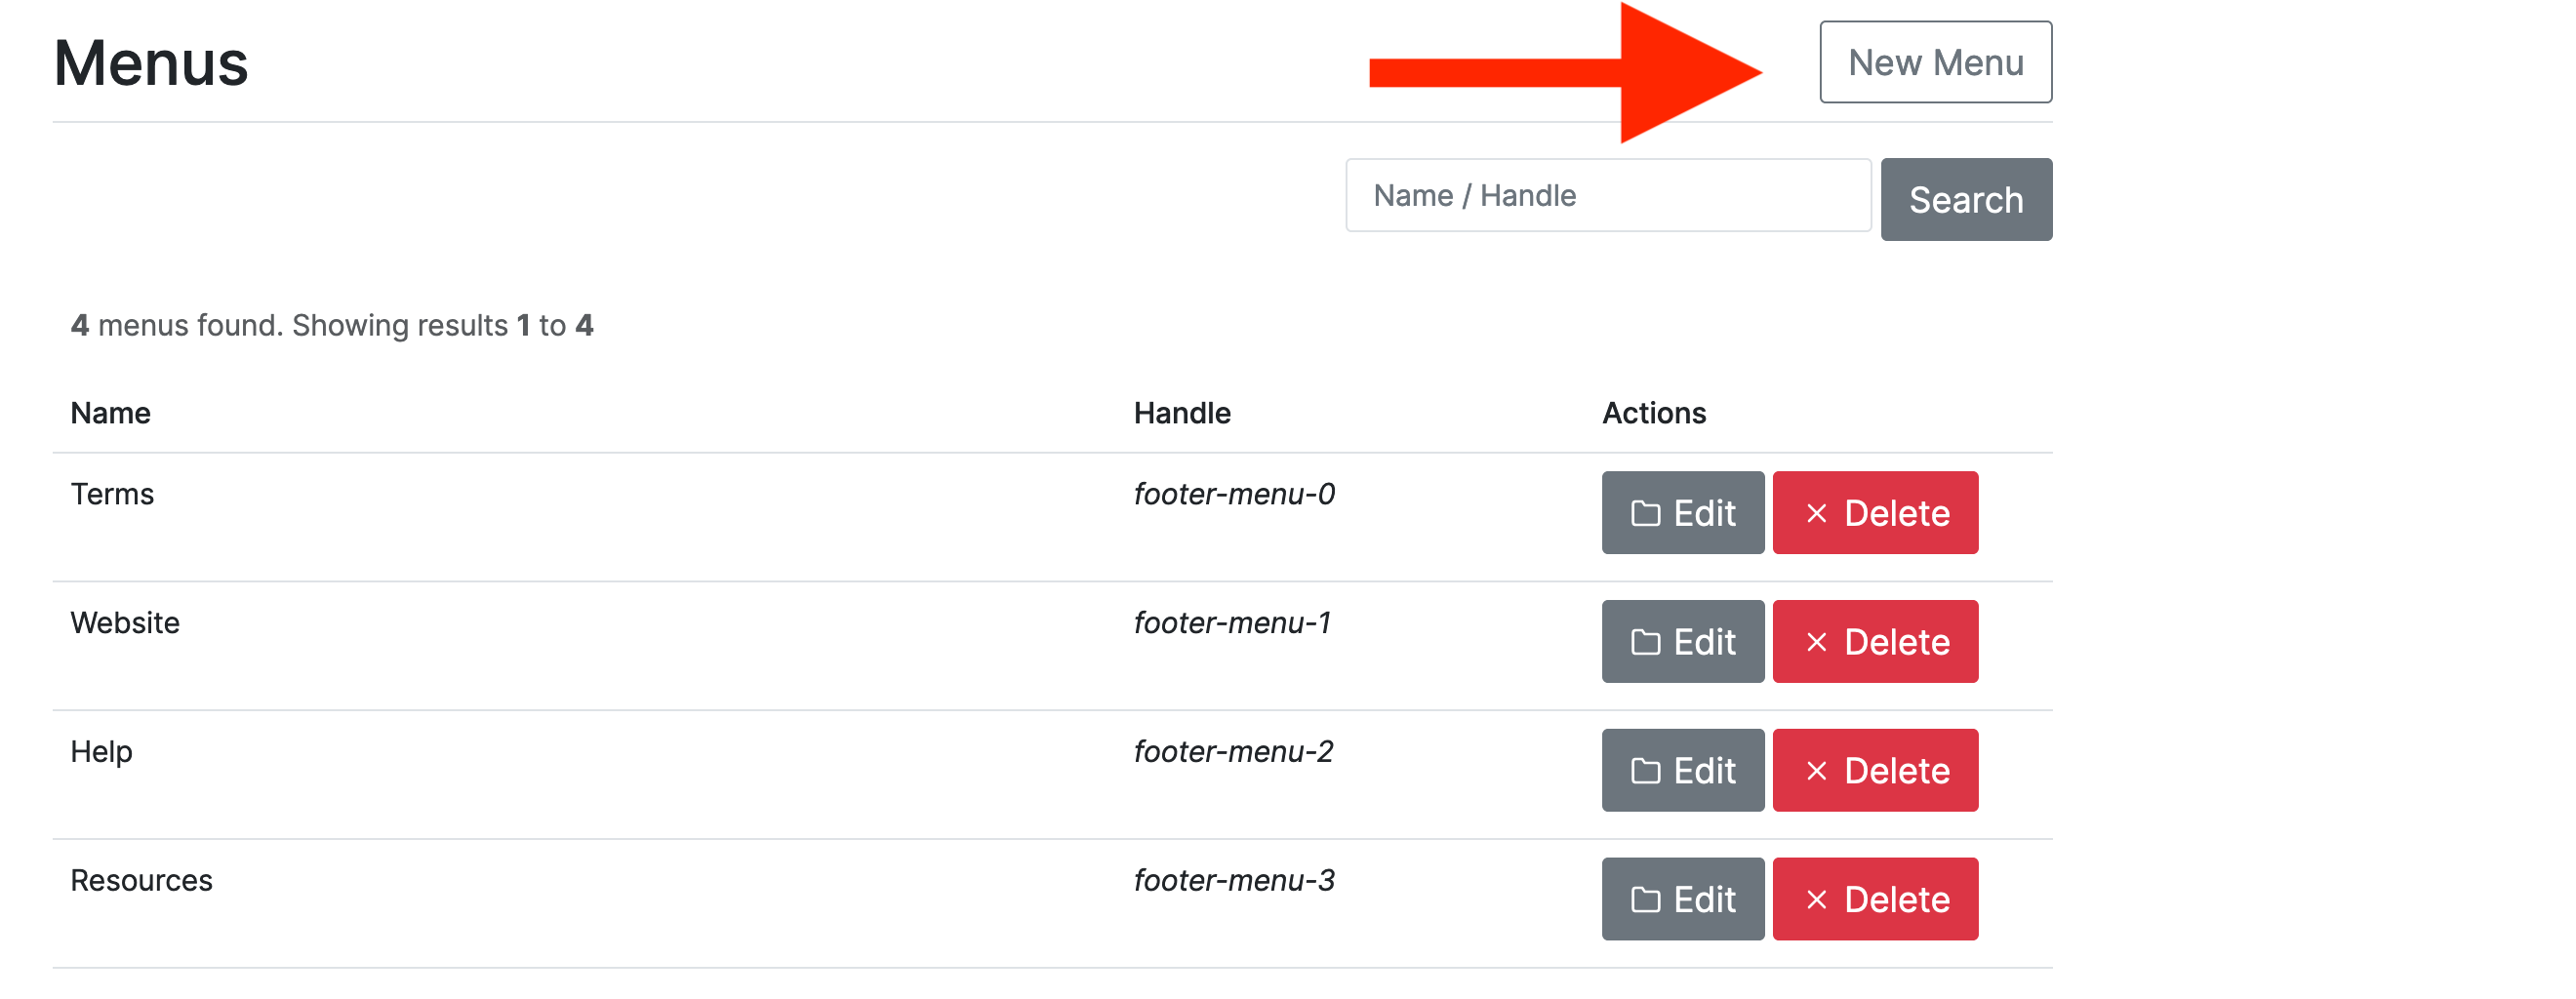Viewport: 2576px width, 999px height.
Task: Click the X icon to delete Resources
Action: [1816, 900]
